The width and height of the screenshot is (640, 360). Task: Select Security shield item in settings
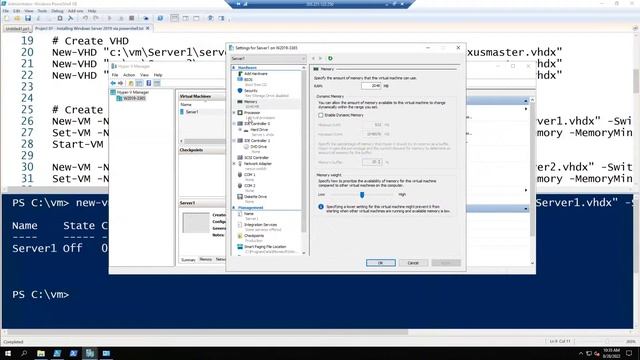[x=251, y=91]
